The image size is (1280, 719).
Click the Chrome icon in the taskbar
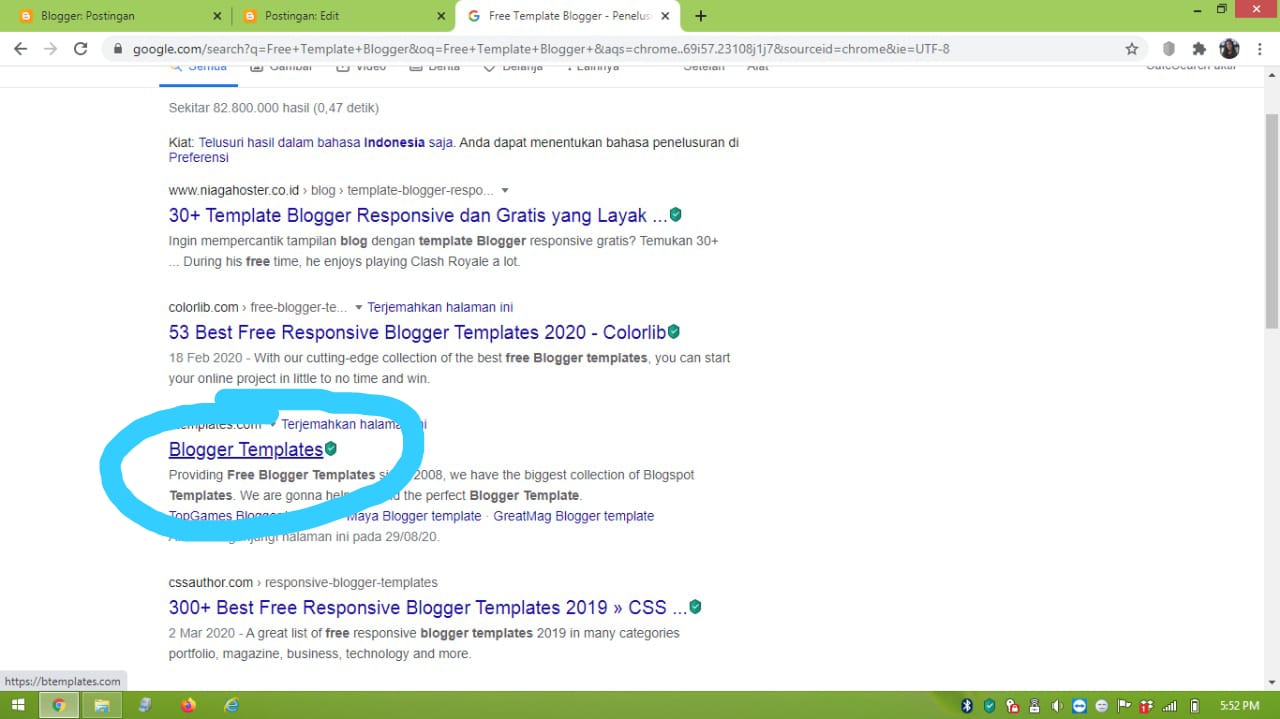pyautogui.click(x=59, y=705)
